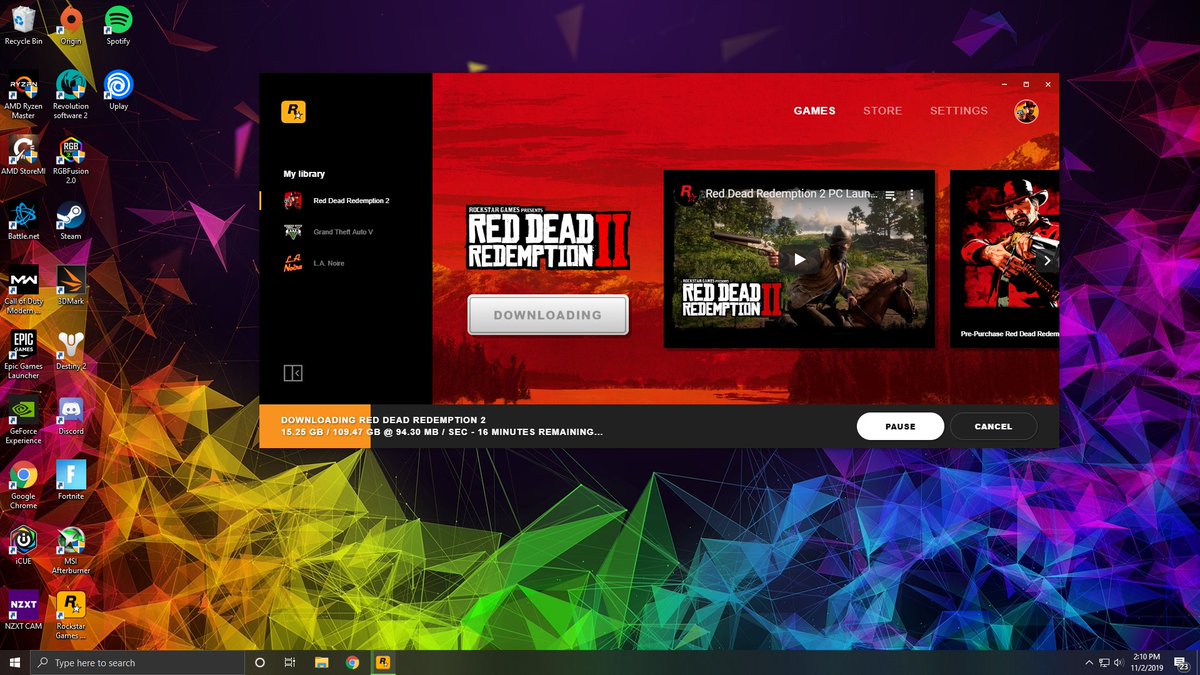
Task: Show hidden system tray icons
Action: coord(1089,662)
